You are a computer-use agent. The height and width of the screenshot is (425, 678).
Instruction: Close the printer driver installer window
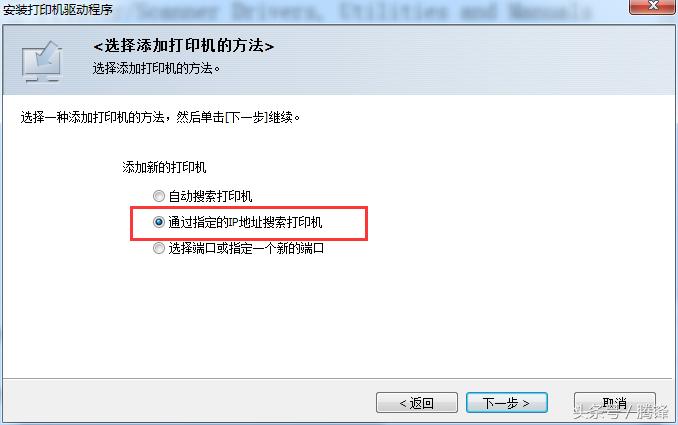pos(653,6)
